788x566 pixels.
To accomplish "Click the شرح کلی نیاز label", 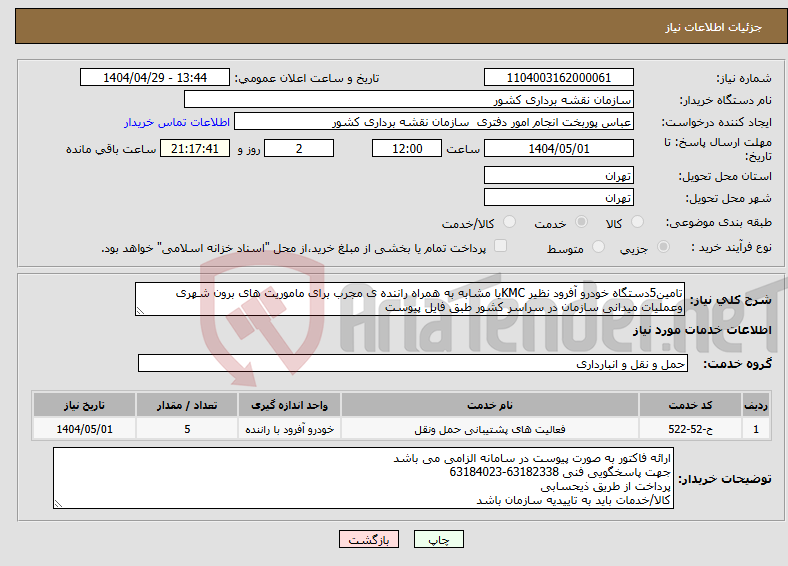I will 730,300.
